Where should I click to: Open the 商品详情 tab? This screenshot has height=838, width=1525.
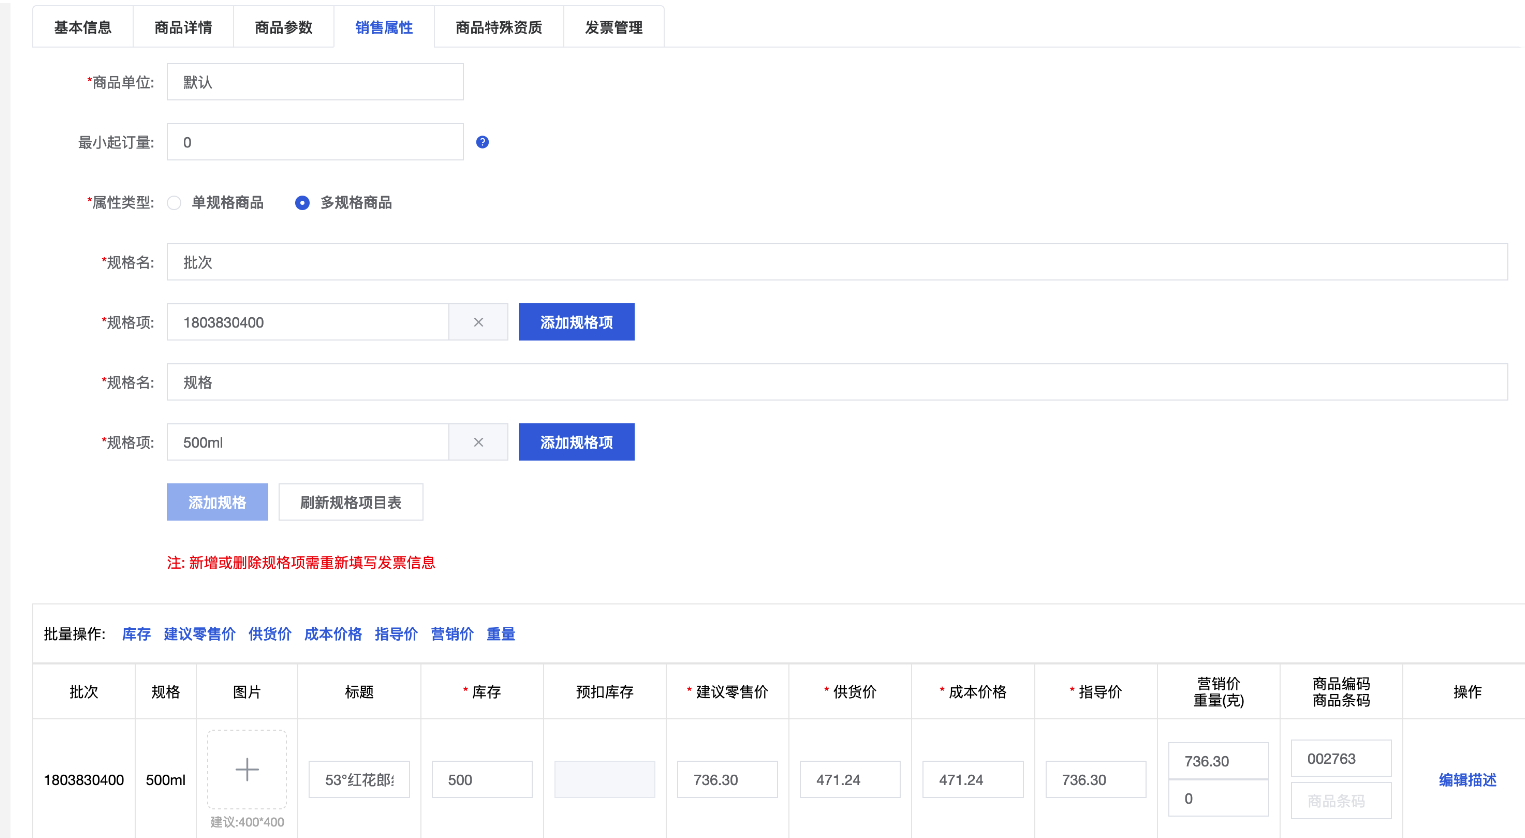pos(183,27)
